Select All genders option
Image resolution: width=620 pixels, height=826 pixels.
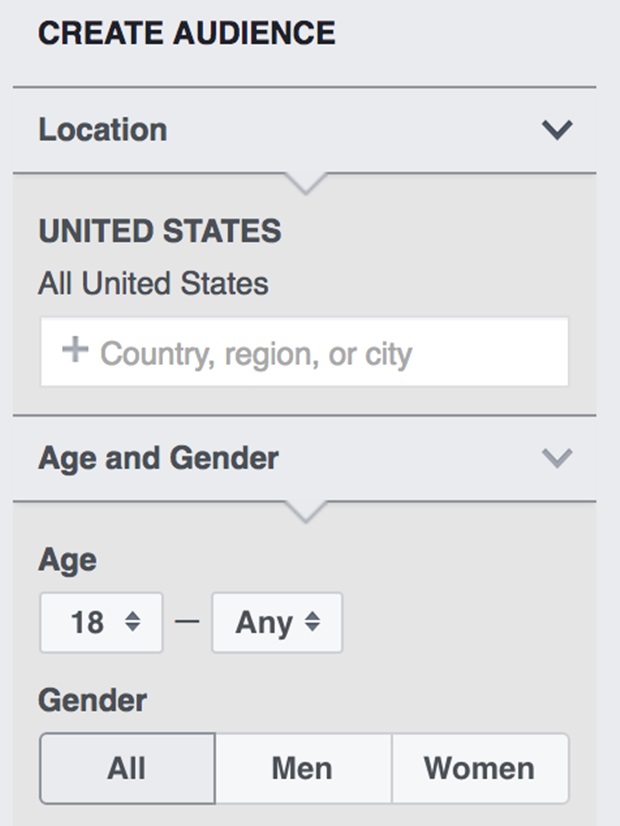coord(127,769)
